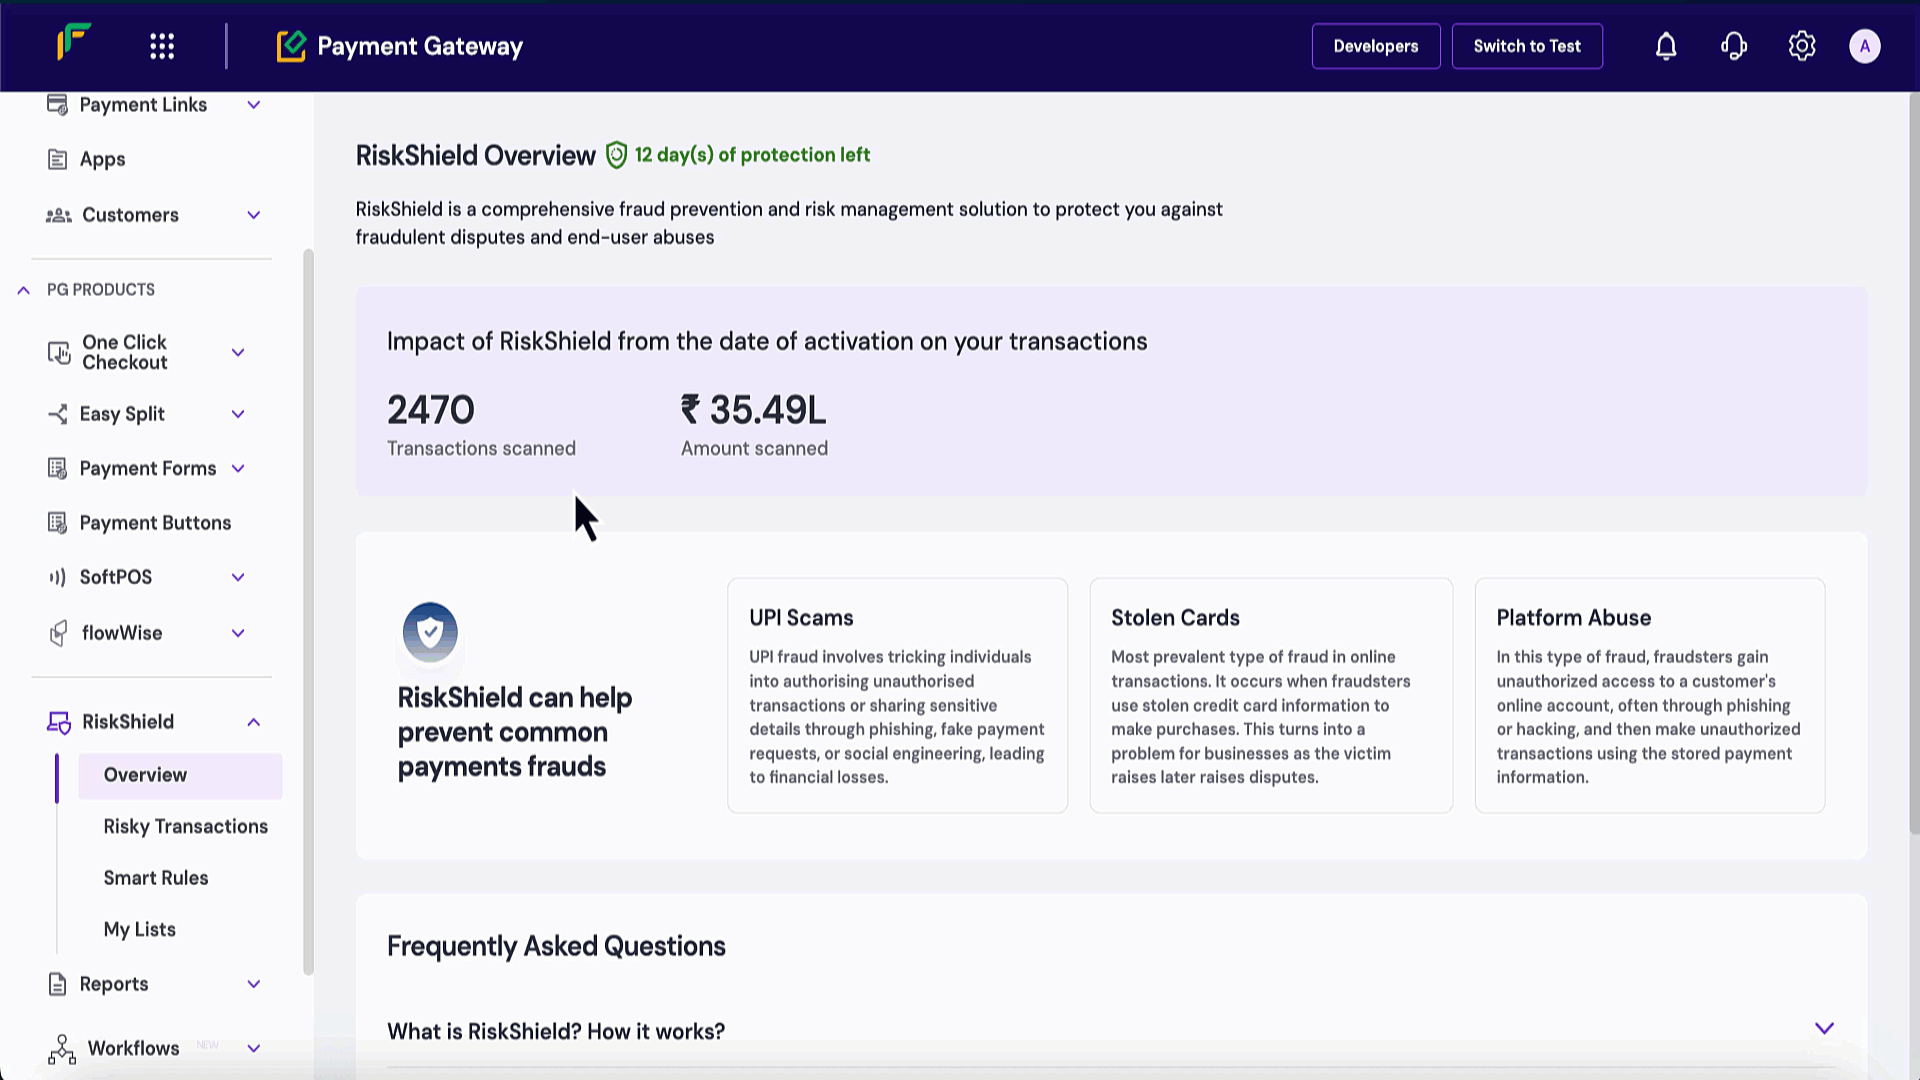Click the user avatar icon

pos(1864,46)
